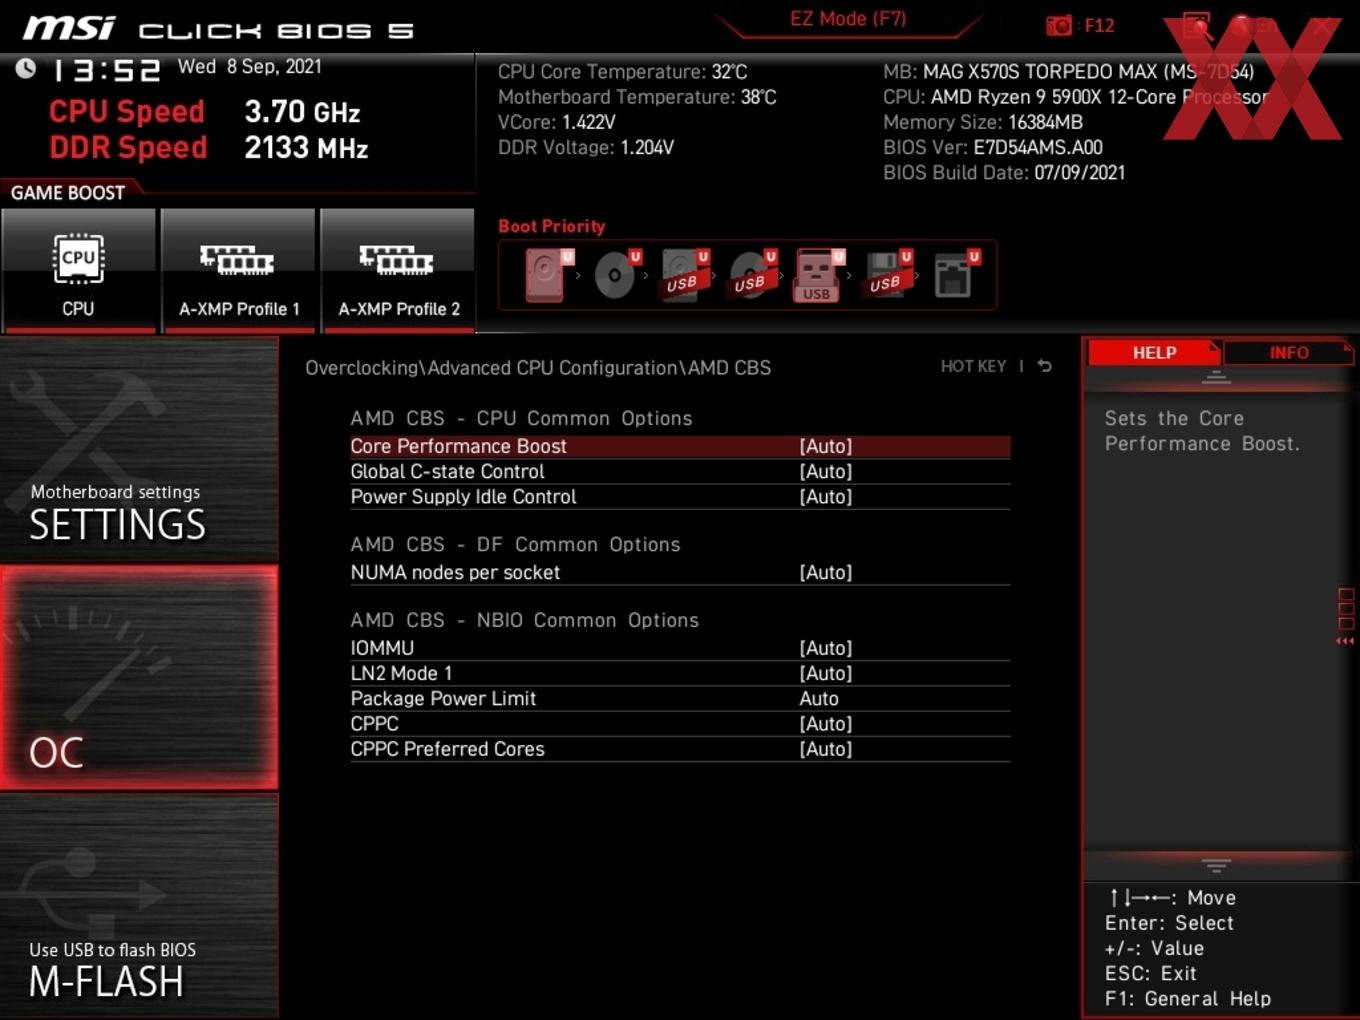The height and width of the screenshot is (1020, 1360).
Task: Select the network boot device icon
Action: 955,275
